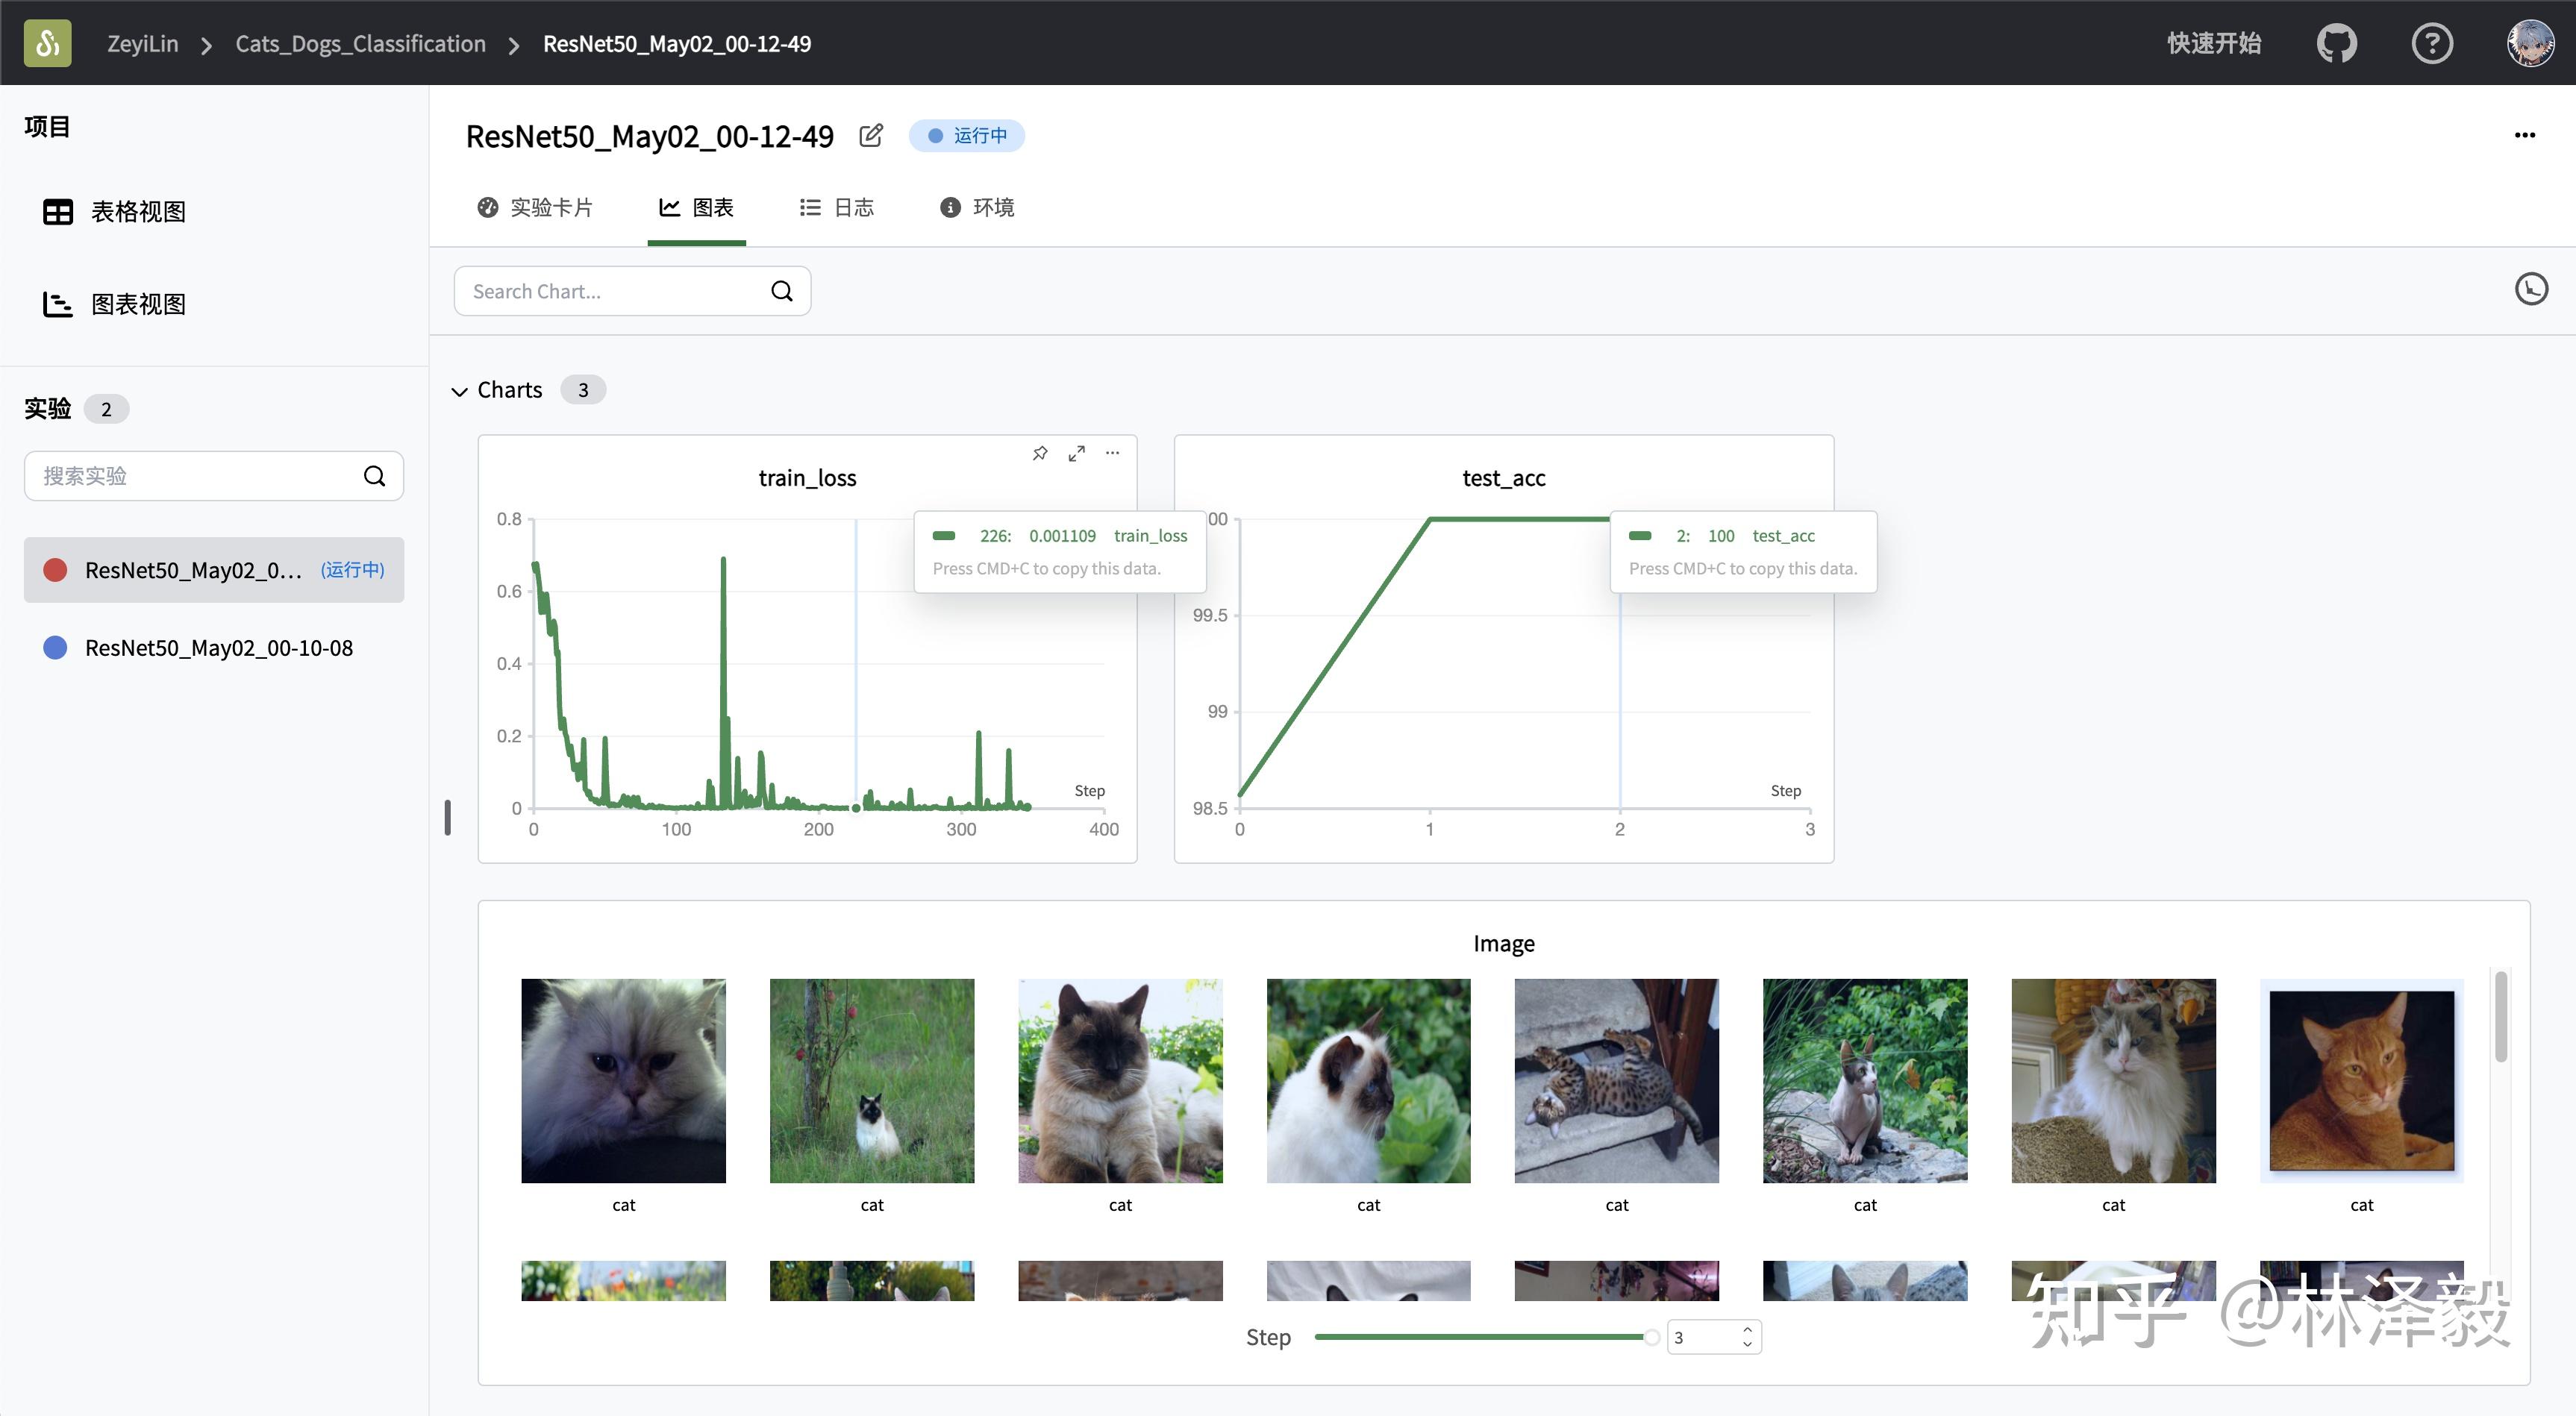2576x1416 pixels.
Task: Open train_loss chart more options
Action: tap(1112, 453)
